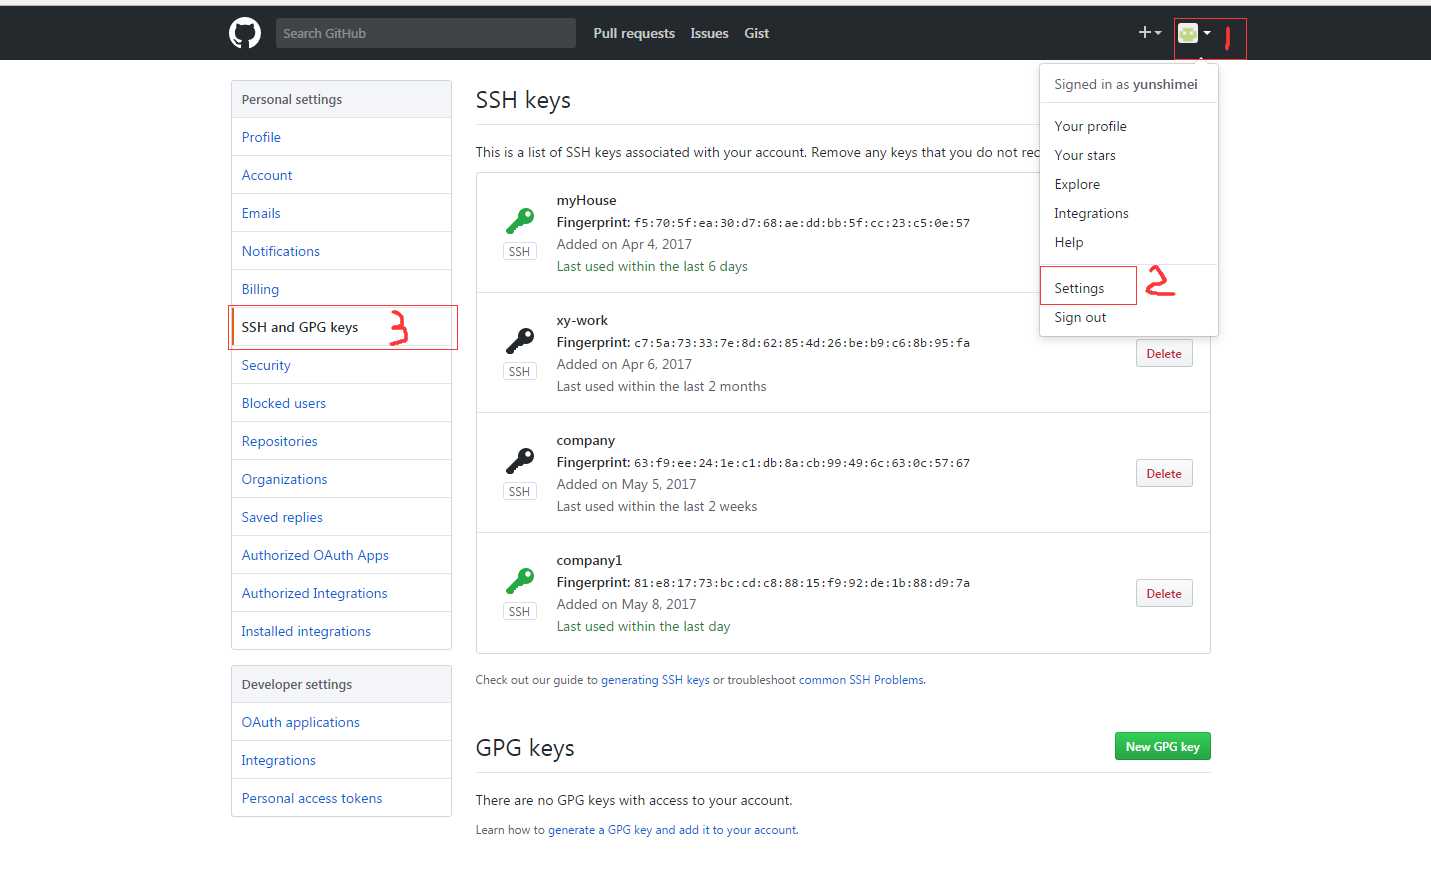Open Billing settings in sidebar
Screen dimensions: 1431x871
click(x=341, y=289)
